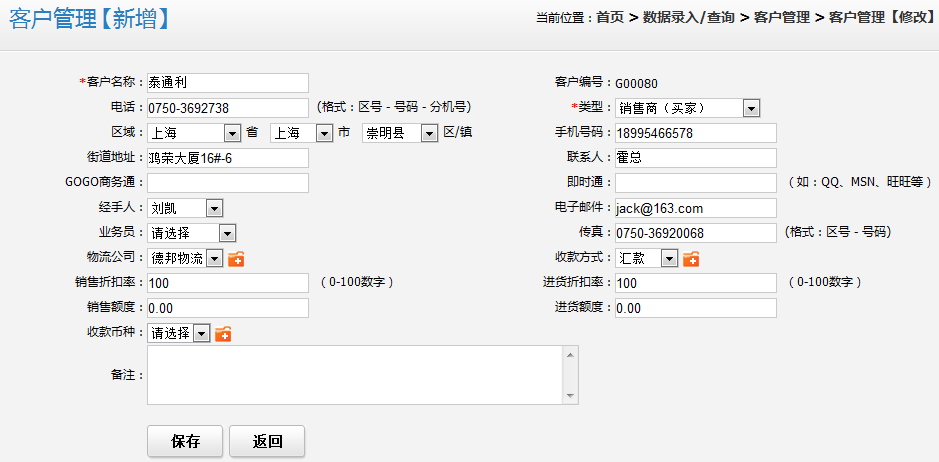
Task: Focus the 手机号码 input field
Action: (x=695, y=133)
